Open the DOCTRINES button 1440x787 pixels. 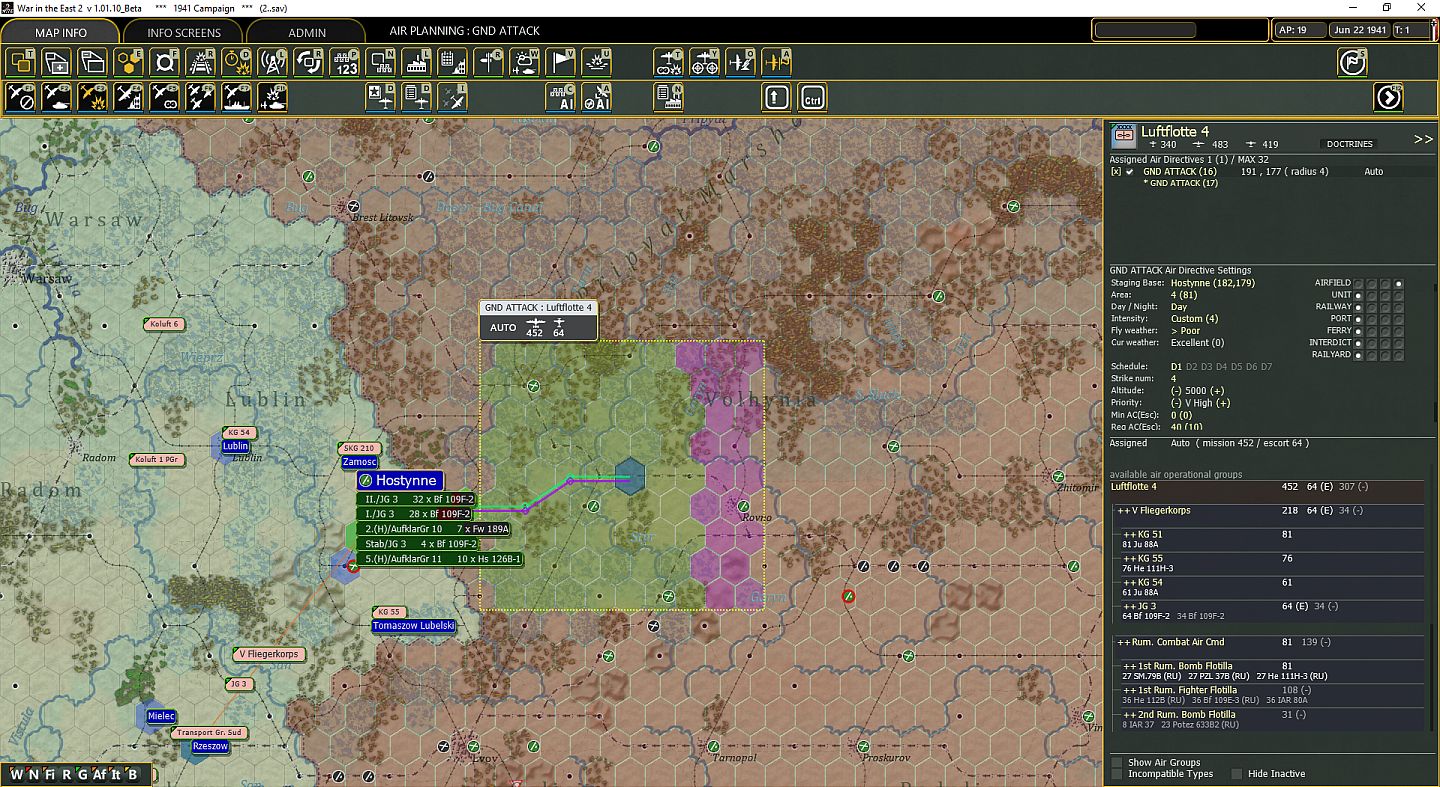[x=1350, y=144]
